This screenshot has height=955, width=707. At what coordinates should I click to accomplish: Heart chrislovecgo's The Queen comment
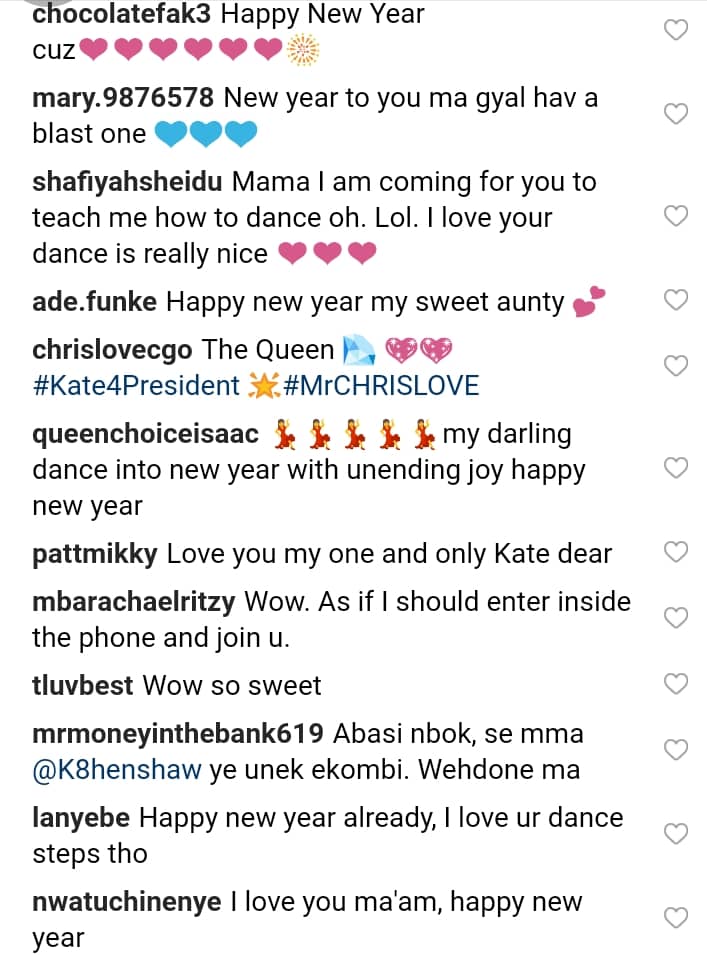coord(677,365)
